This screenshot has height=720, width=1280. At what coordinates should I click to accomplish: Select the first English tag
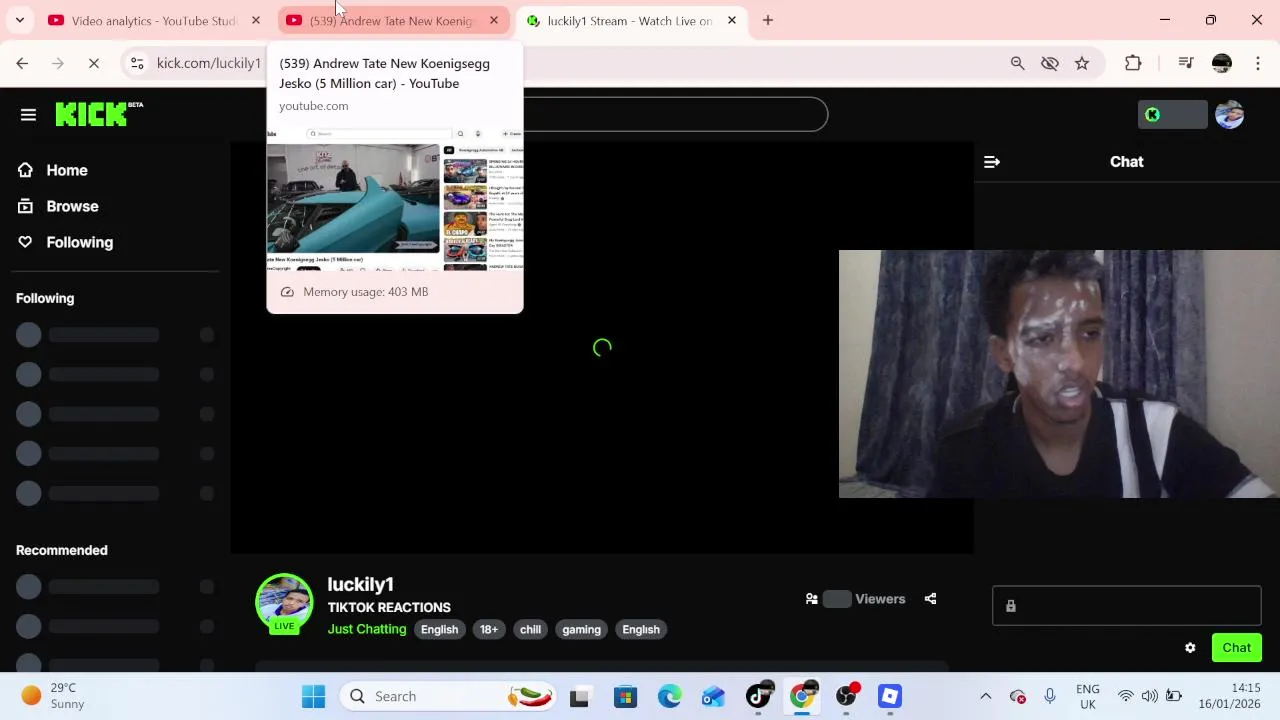(x=439, y=630)
